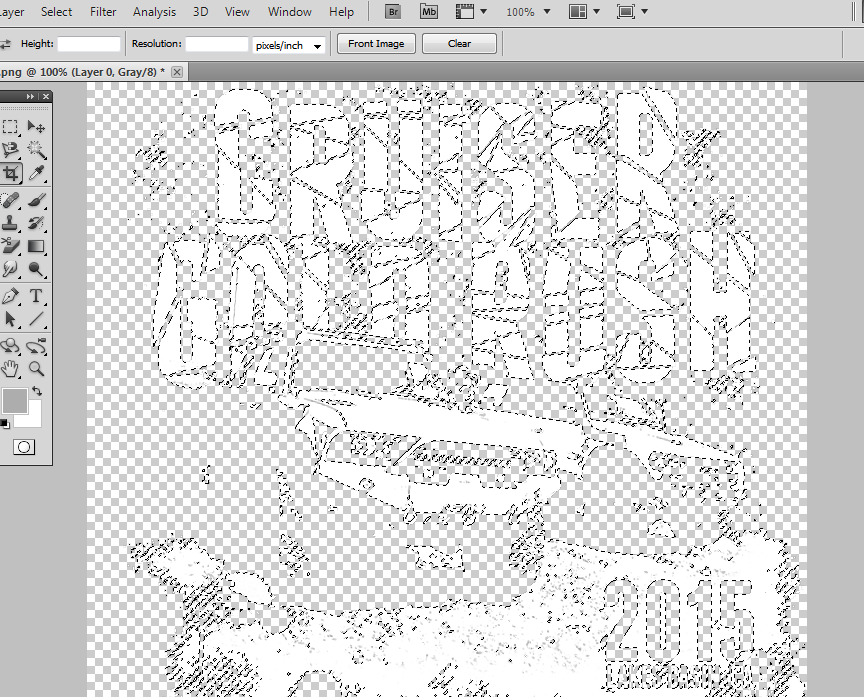The height and width of the screenshot is (697, 864).
Task: Select the Crop tool
Action: click(x=10, y=174)
